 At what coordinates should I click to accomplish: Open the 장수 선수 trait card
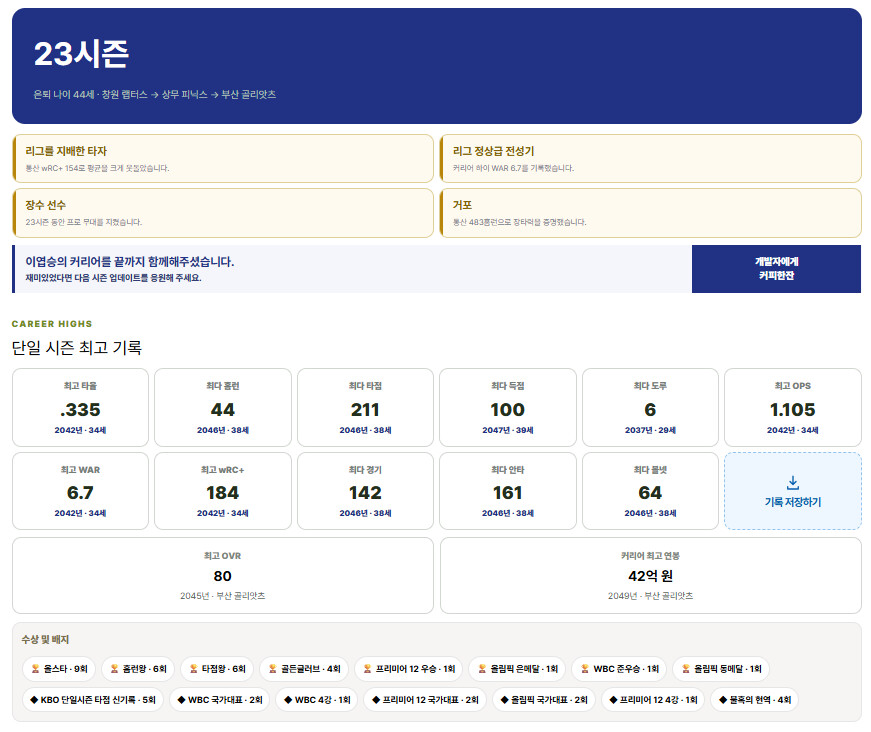[223, 213]
